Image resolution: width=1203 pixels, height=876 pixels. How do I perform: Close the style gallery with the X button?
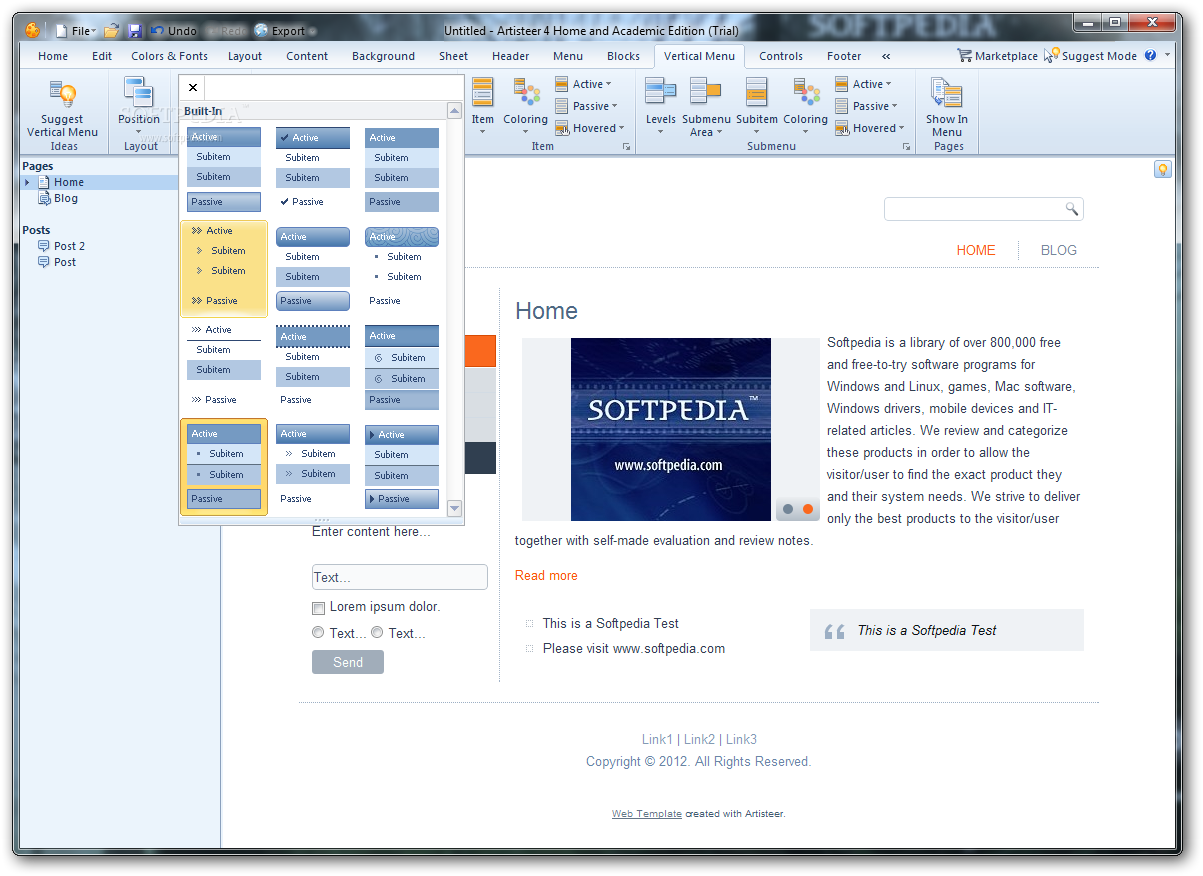click(193, 88)
